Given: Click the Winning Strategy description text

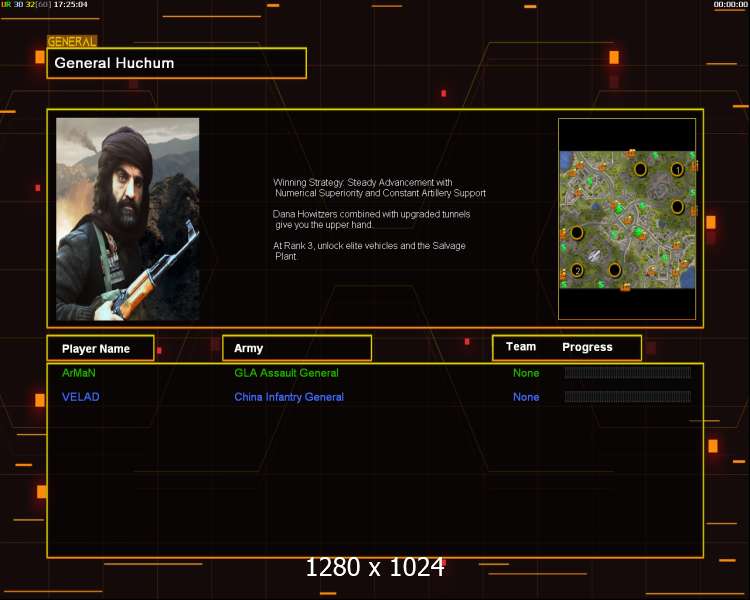Looking at the screenshot, I should tap(379, 187).
